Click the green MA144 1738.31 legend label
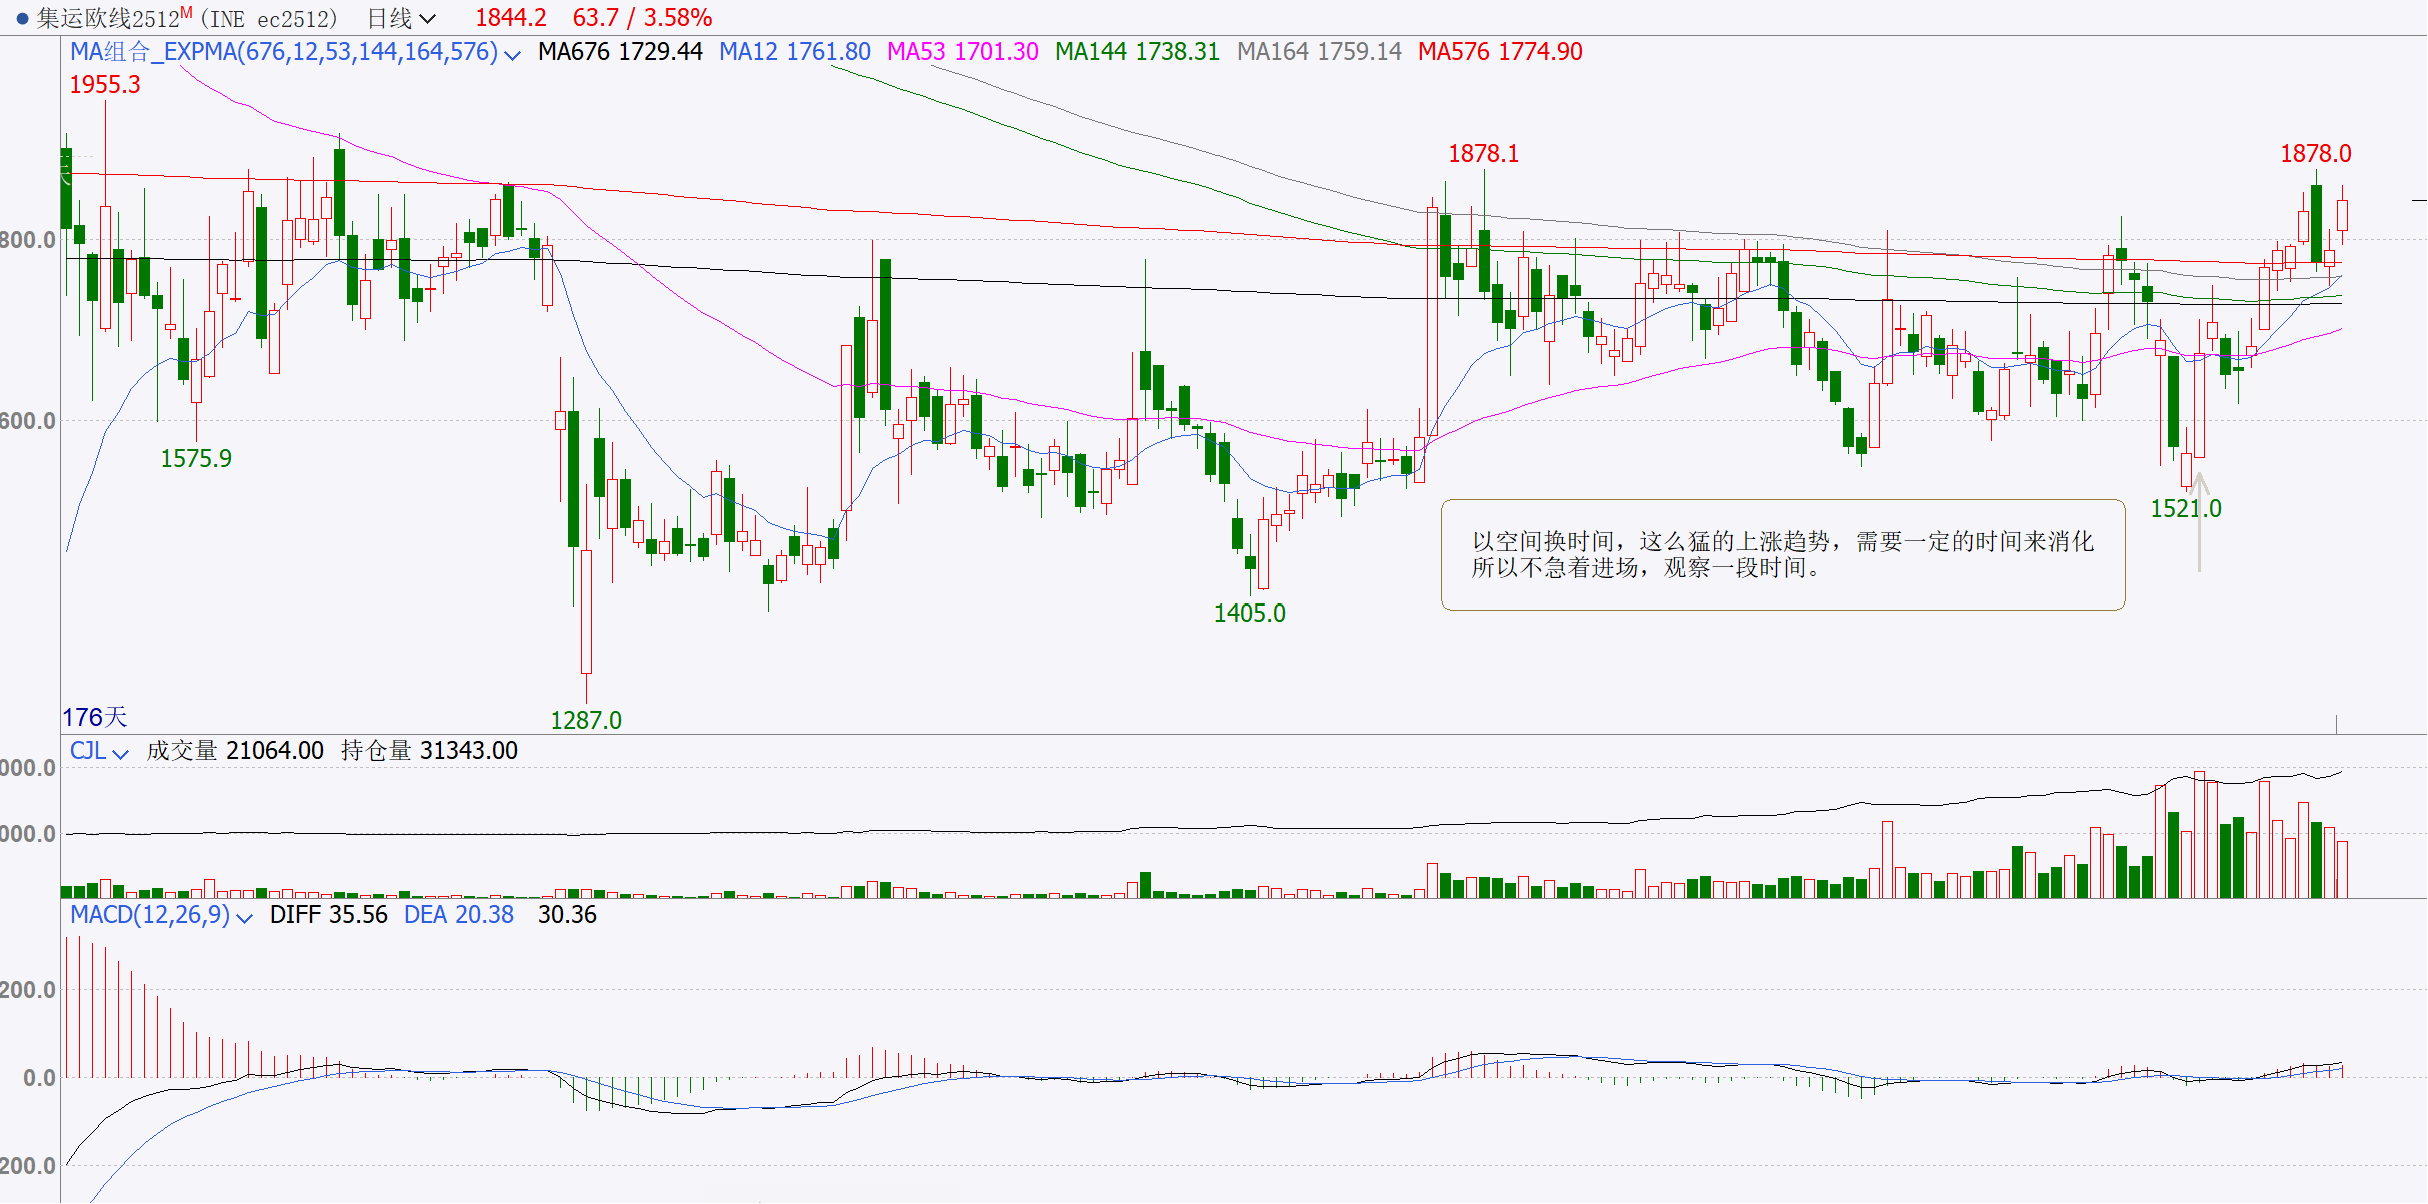This screenshot has height=1204, width=2428. pos(1137,52)
